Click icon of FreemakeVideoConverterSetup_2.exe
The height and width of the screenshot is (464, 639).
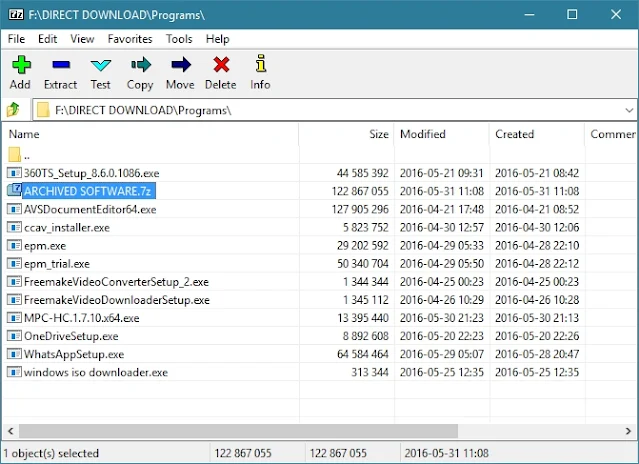coord(14,281)
